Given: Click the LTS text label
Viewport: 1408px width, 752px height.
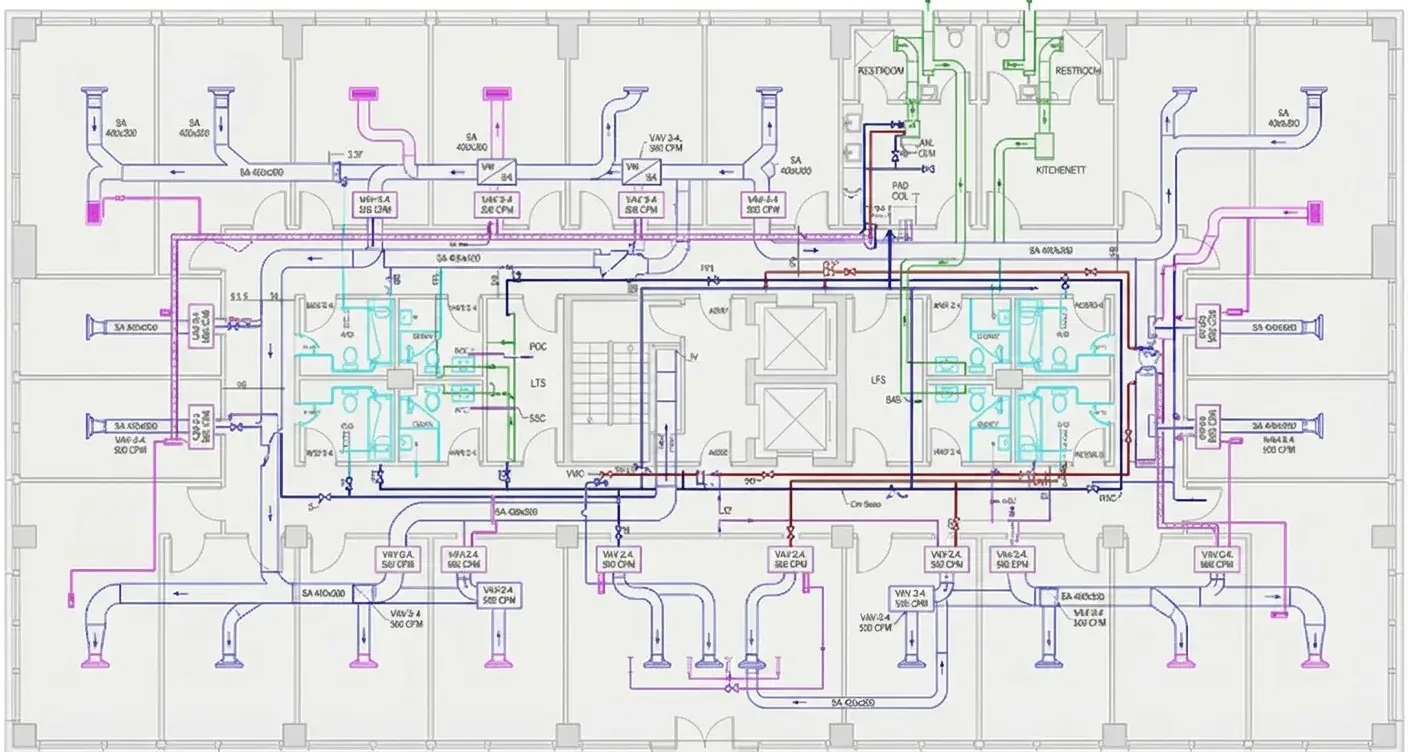Looking at the screenshot, I should click(x=537, y=383).
